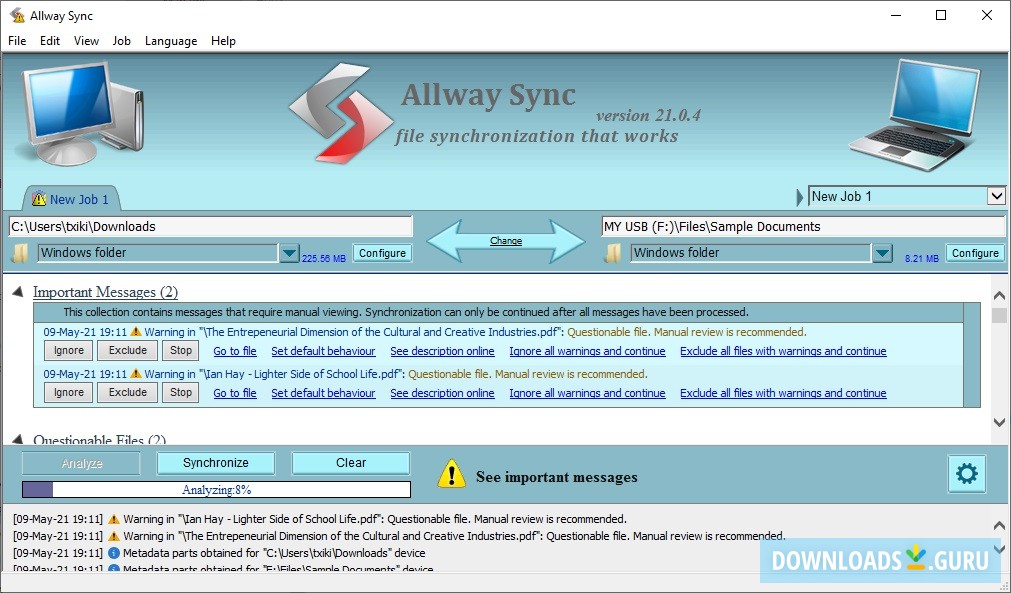Open the Help menu

[223, 41]
